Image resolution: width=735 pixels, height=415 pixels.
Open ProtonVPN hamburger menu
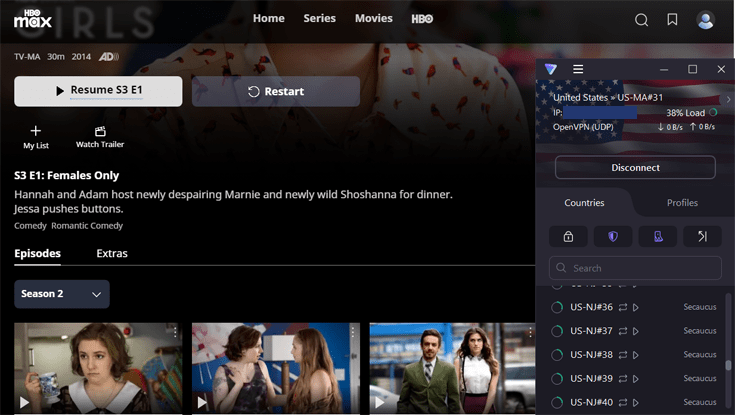coord(578,69)
